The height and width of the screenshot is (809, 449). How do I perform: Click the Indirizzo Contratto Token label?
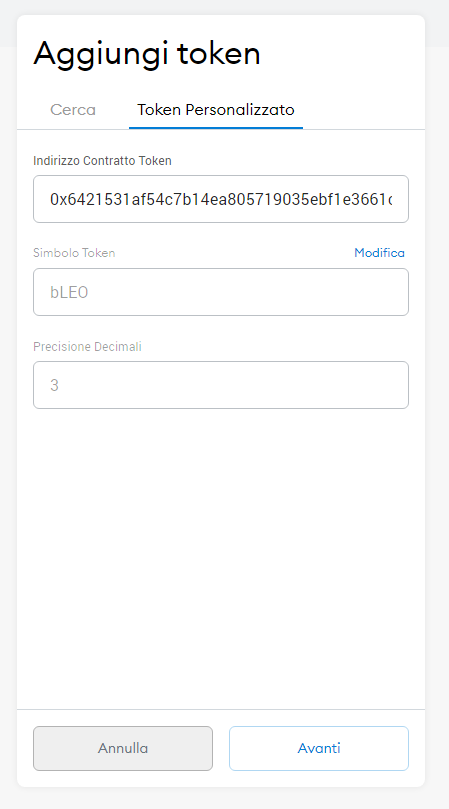pos(102,160)
